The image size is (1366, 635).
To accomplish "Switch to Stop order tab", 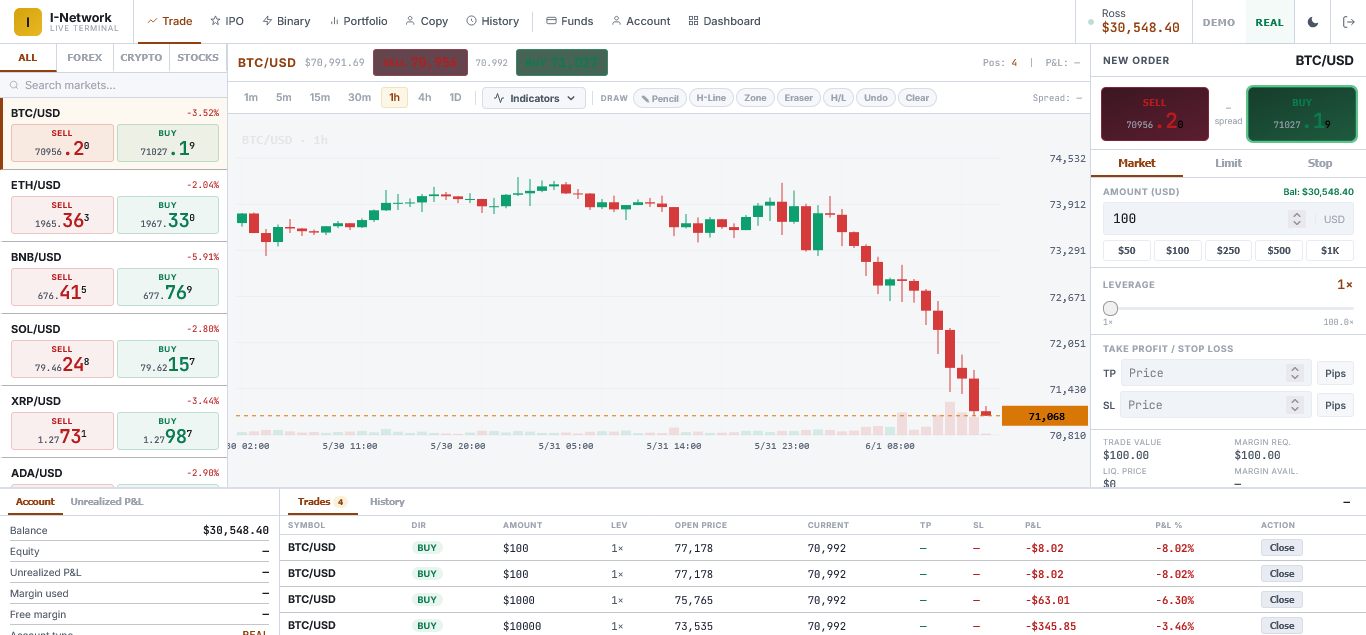I will coord(1320,163).
